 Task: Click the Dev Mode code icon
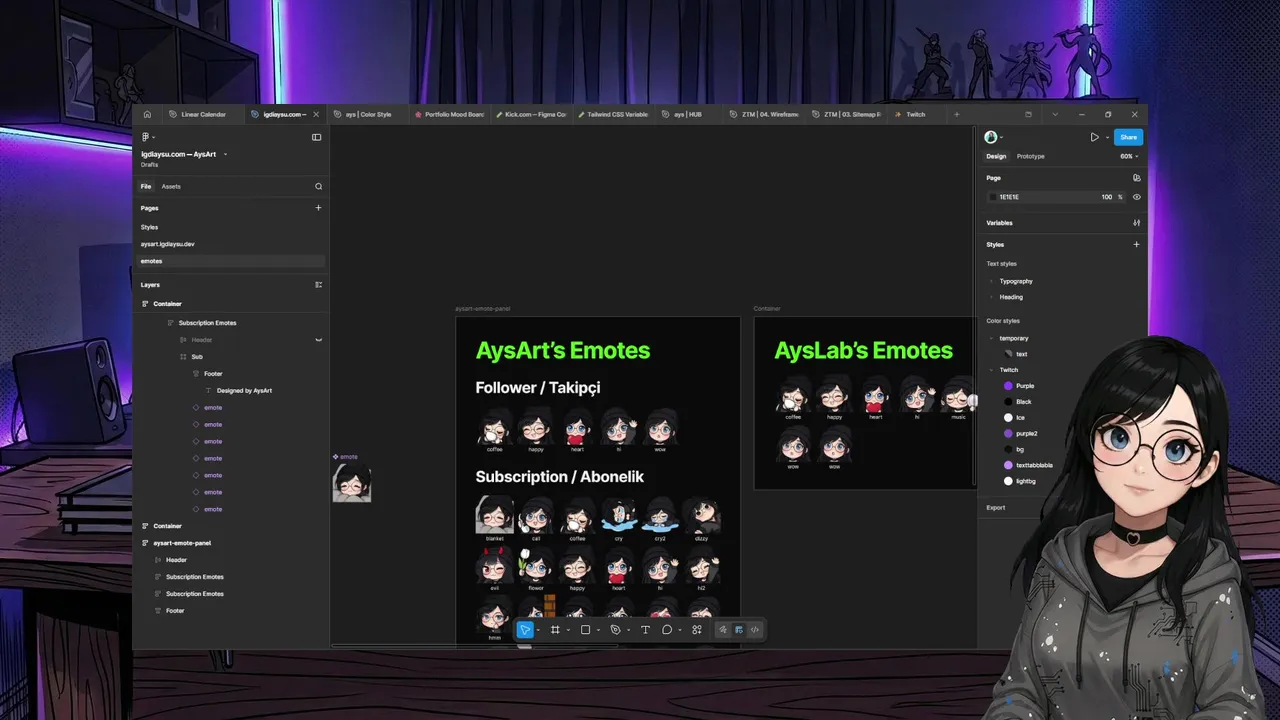tap(755, 630)
